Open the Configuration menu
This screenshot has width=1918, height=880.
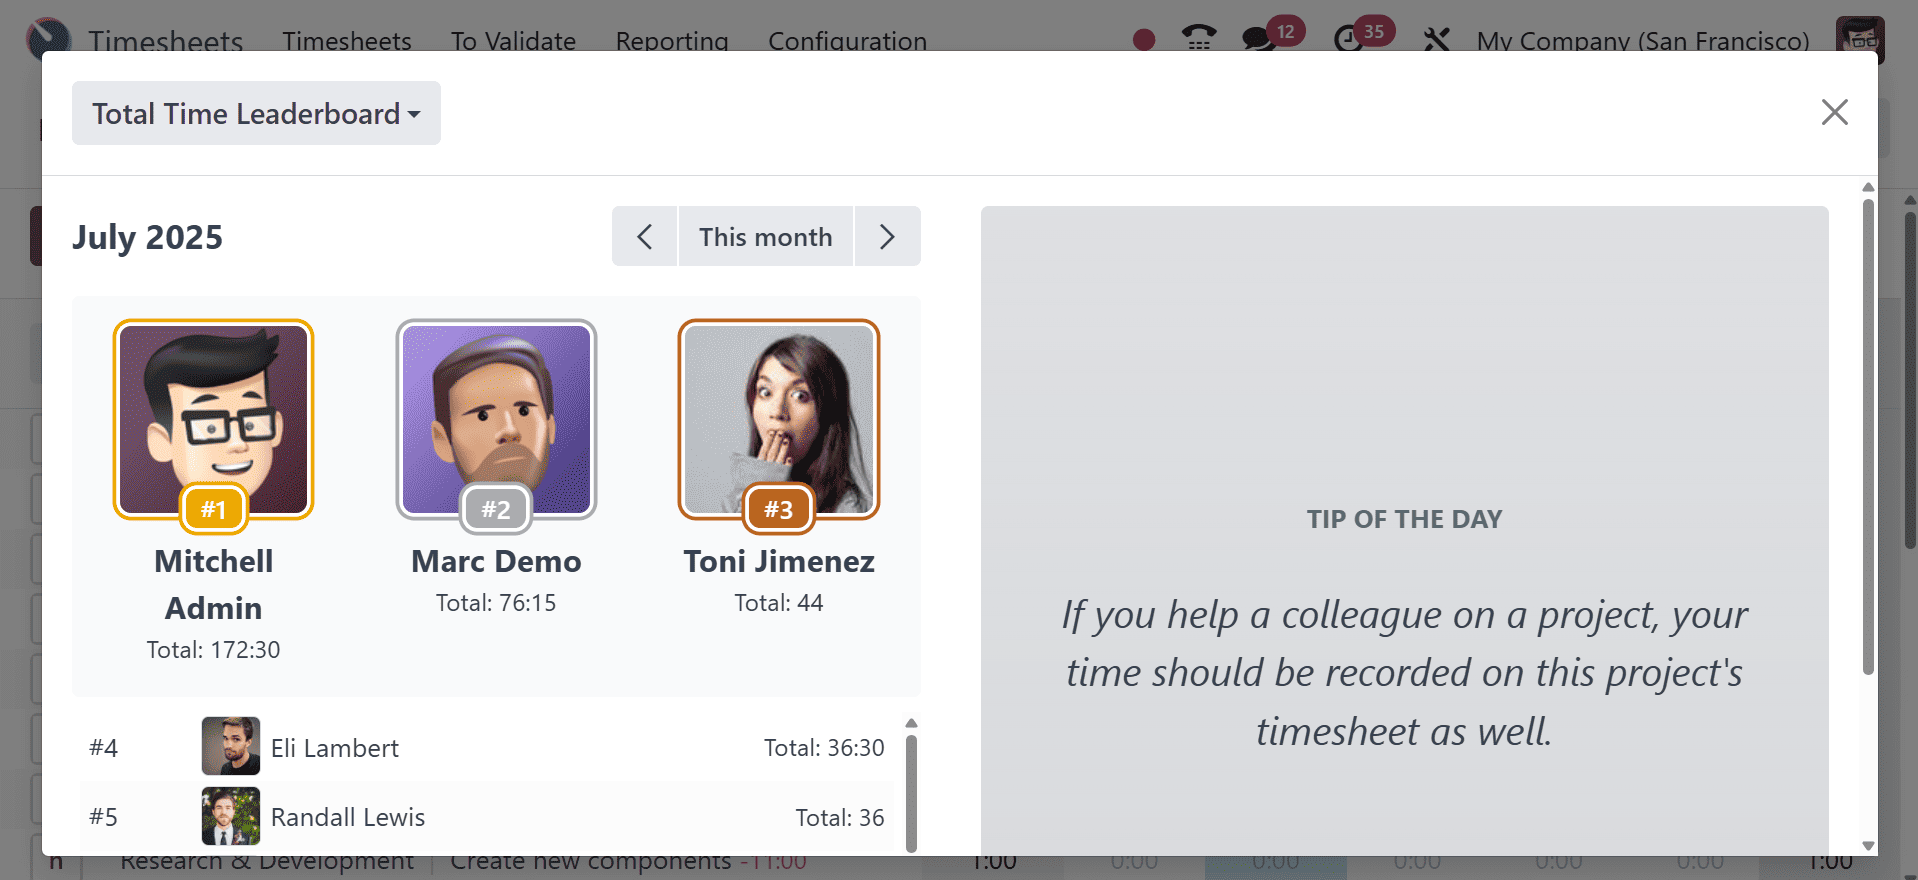click(847, 41)
